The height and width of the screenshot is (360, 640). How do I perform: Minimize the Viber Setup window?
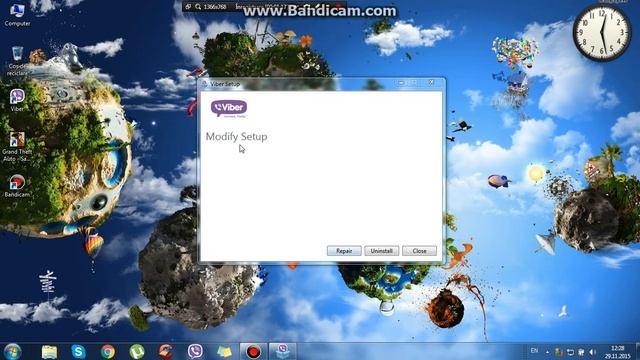coord(401,83)
